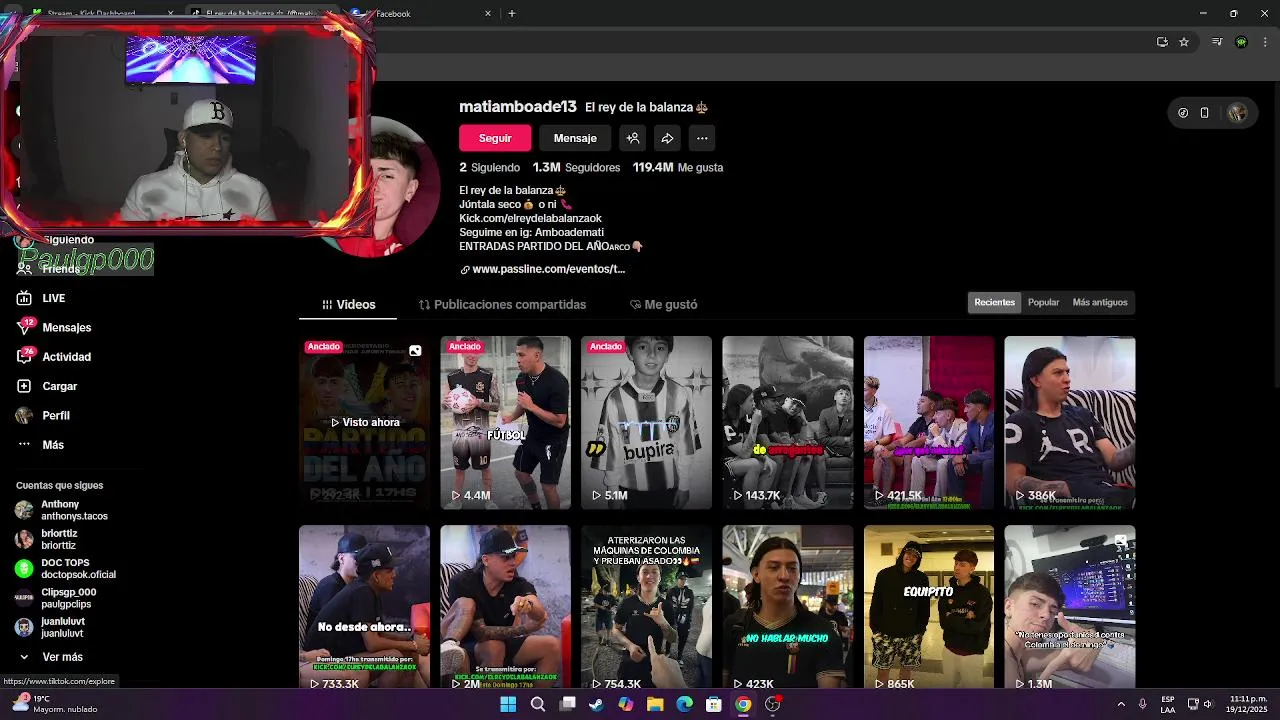Screen dimensions: 1280x720
Task: Open Microsoft Store from the taskbar
Action: [714, 704]
